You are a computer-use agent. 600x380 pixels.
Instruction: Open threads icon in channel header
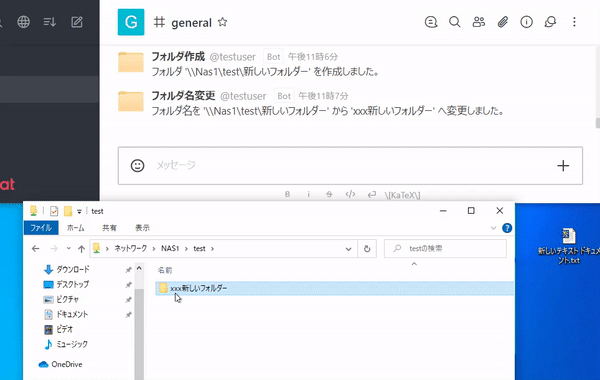pos(431,22)
